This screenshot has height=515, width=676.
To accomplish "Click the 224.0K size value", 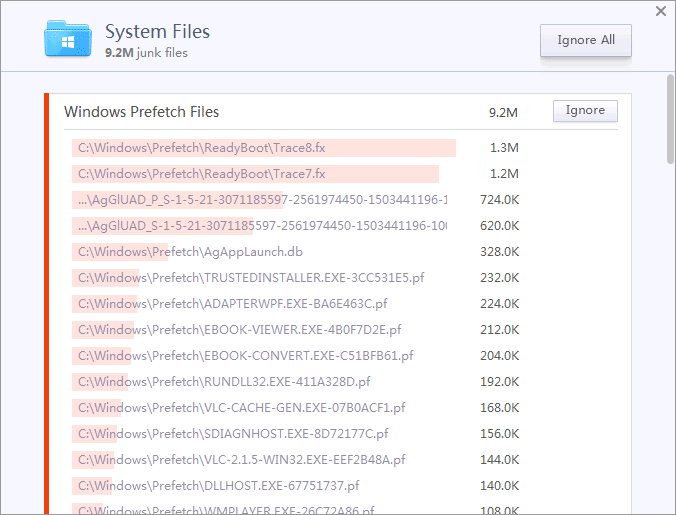I will pos(499,304).
